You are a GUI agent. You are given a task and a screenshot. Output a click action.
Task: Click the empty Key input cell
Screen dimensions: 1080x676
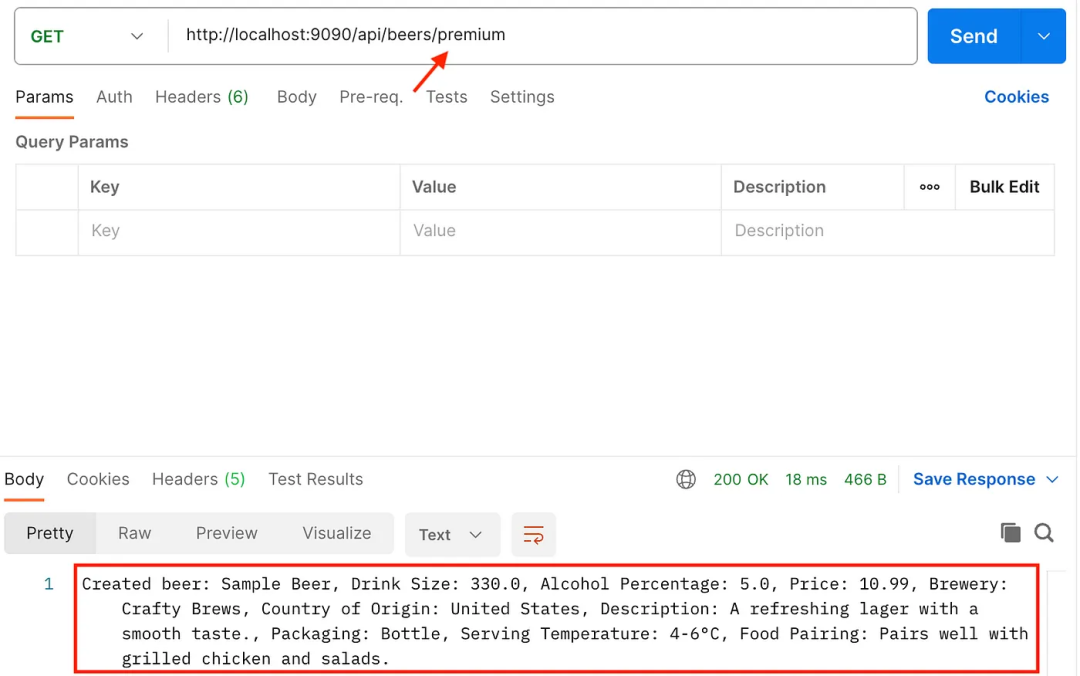pyautogui.click(x=239, y=231)
